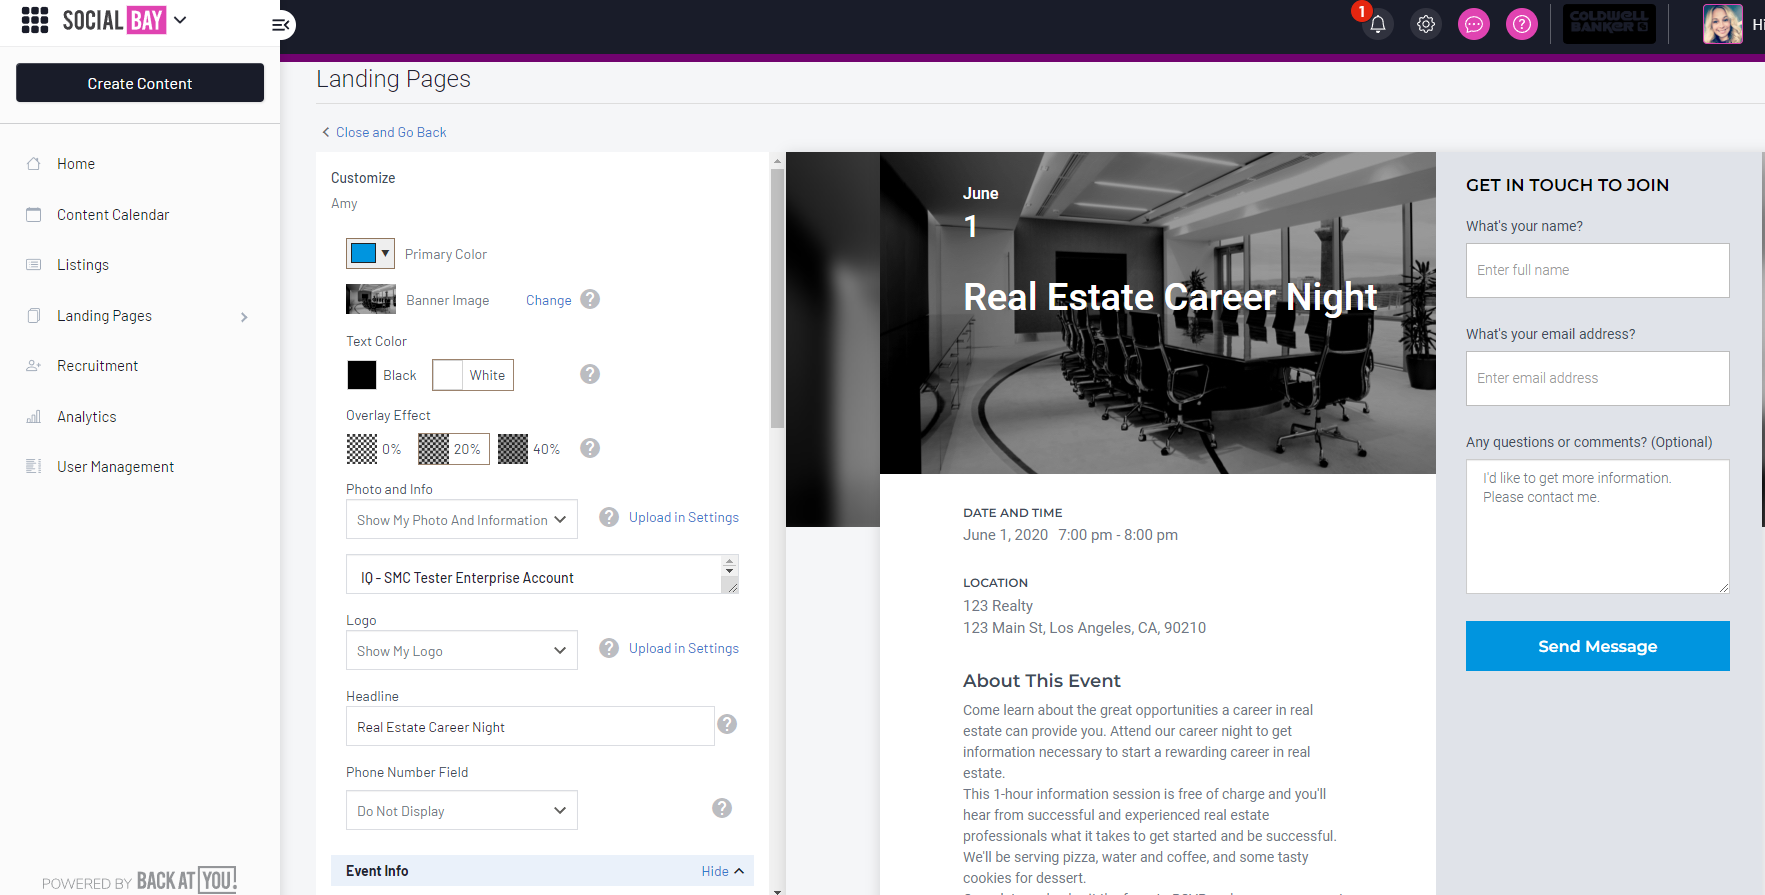Open the SOCIAL BAY product switcher dropdown

[180, 20]
